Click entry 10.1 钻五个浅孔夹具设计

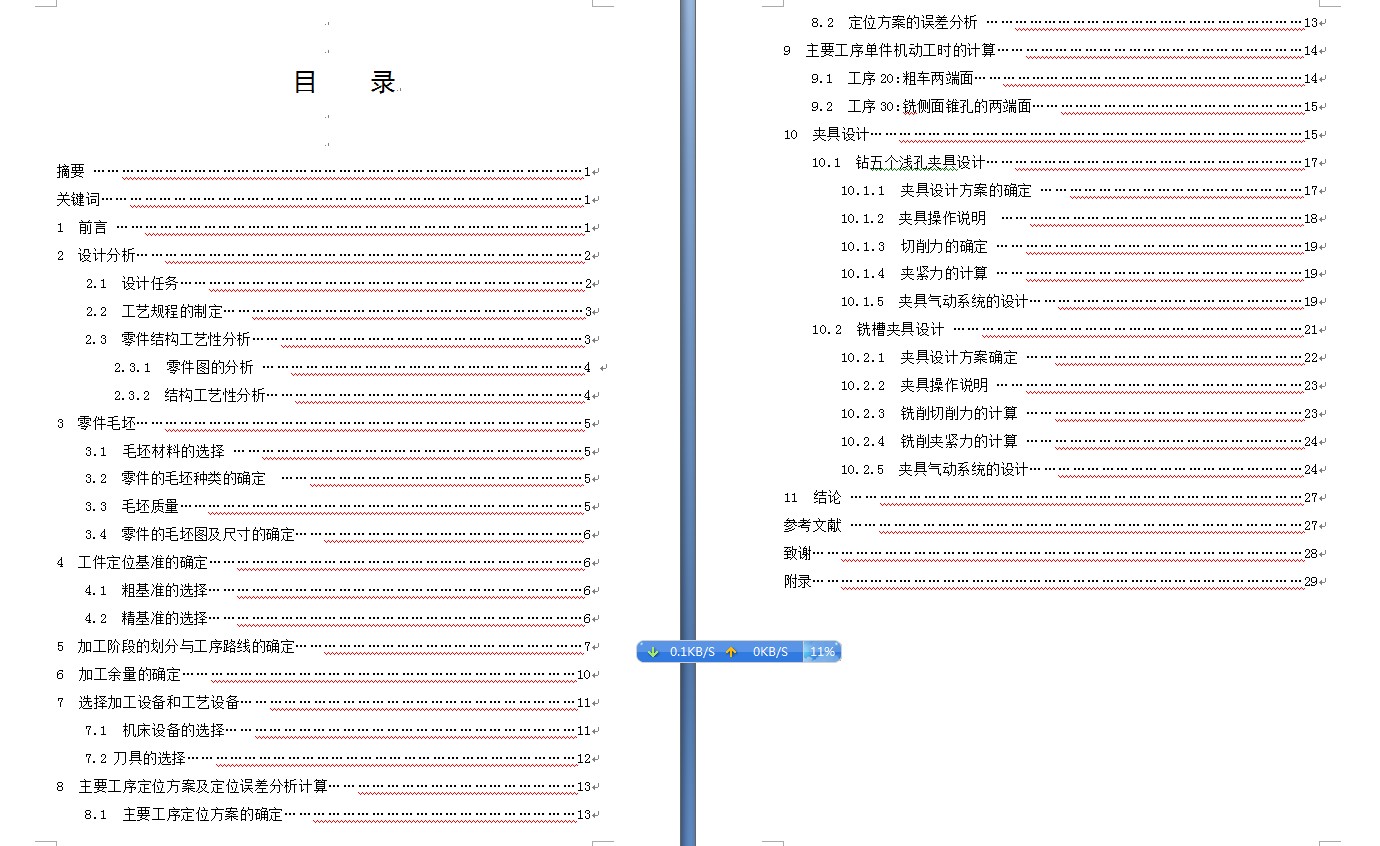(x=1065, y=162)
